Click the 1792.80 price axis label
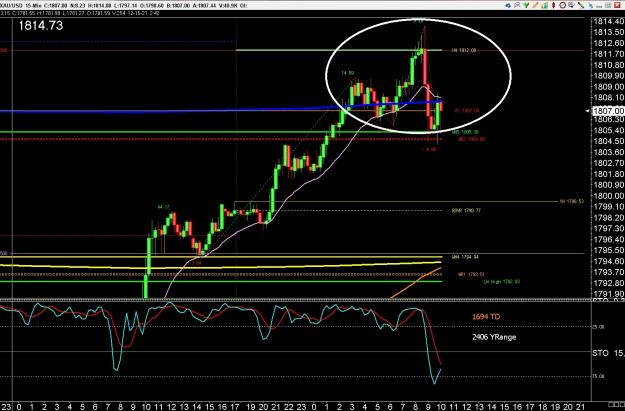625x411 pixels. click(609, 283)
